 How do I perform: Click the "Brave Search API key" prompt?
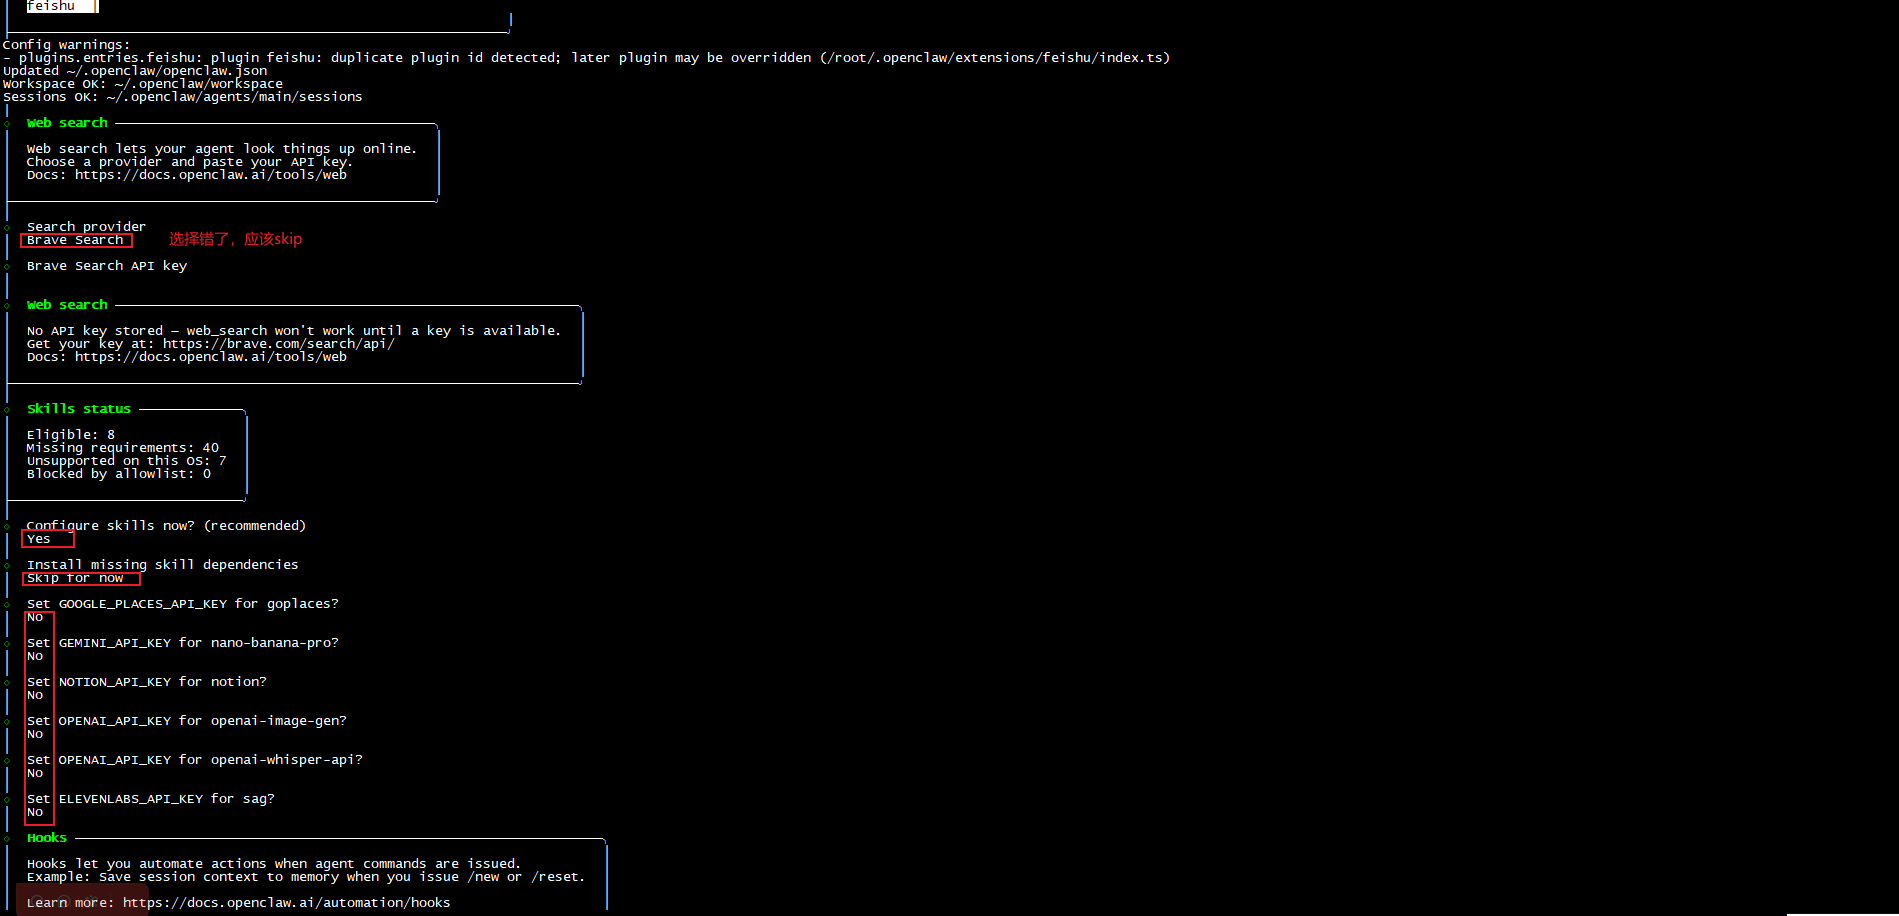(x=107, y=266)
